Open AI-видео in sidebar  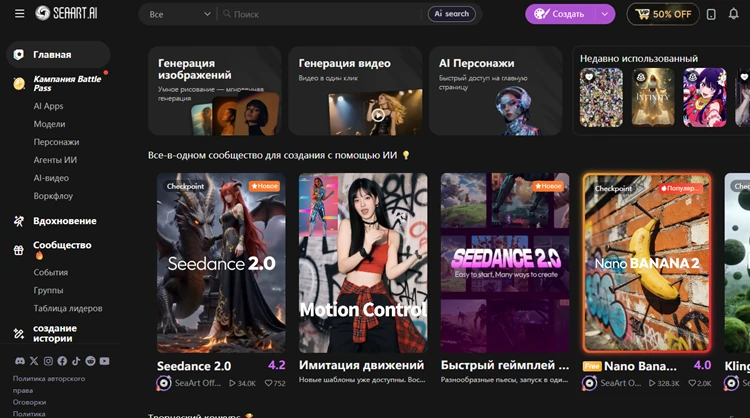pyautogui.click(x=51, y=178)
